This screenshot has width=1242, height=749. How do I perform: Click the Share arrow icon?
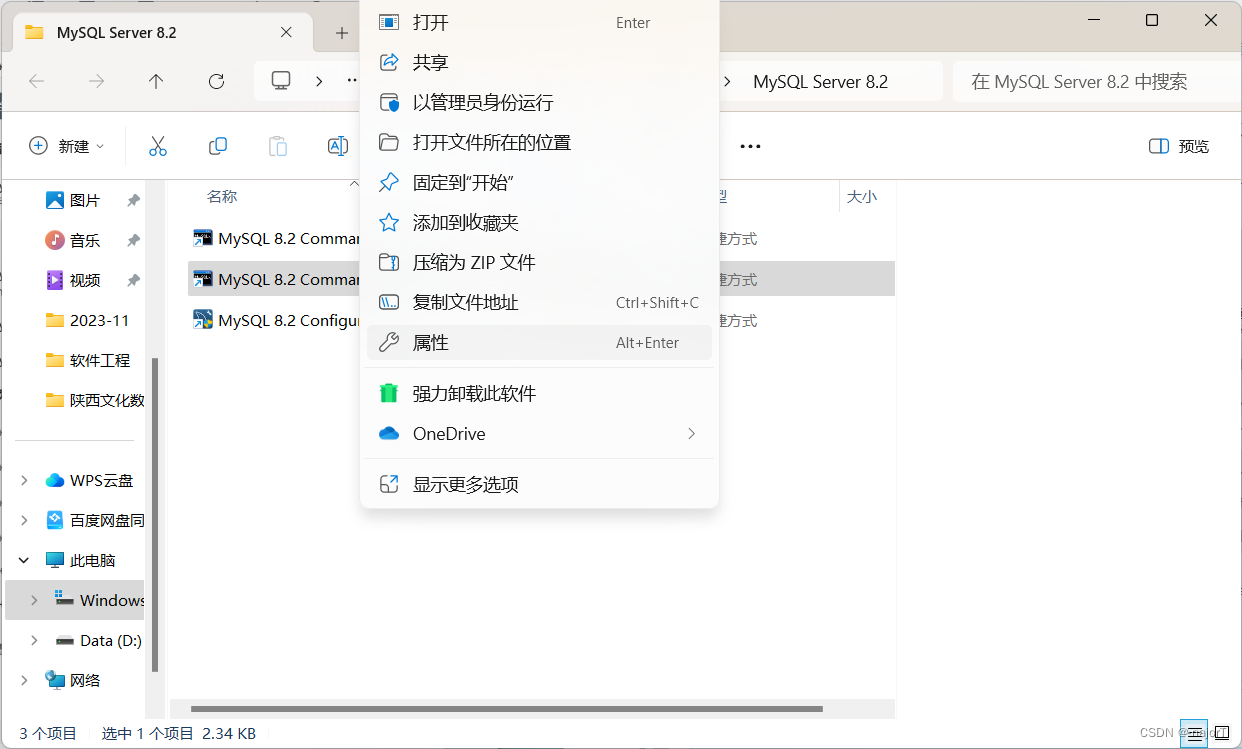tap(389, 62)
